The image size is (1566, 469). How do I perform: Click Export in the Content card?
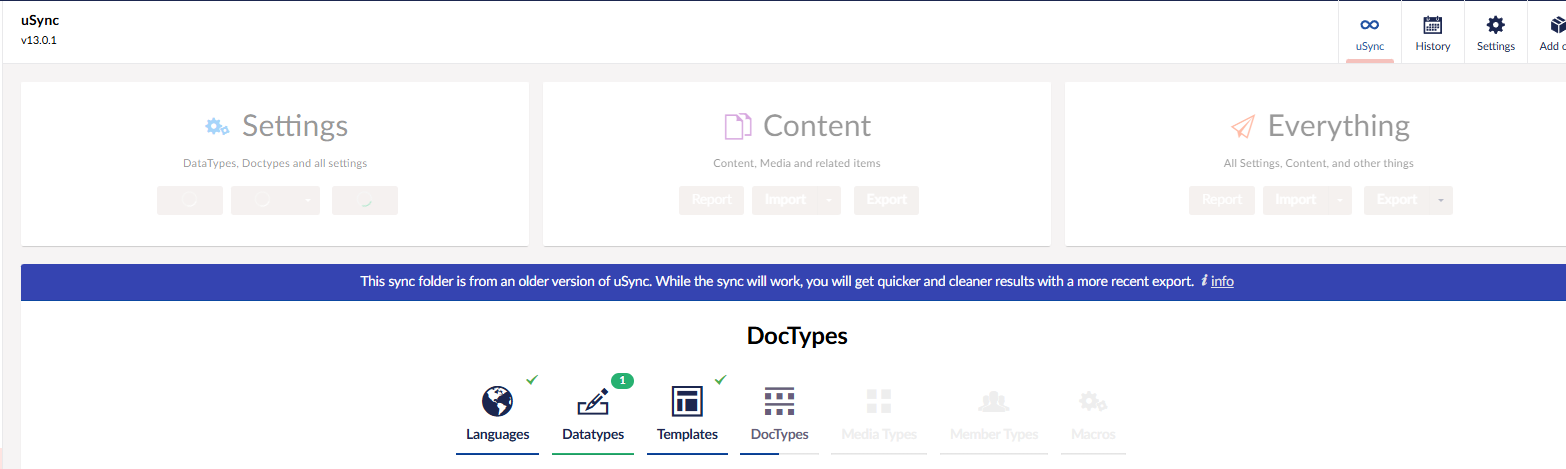[886, 200]
